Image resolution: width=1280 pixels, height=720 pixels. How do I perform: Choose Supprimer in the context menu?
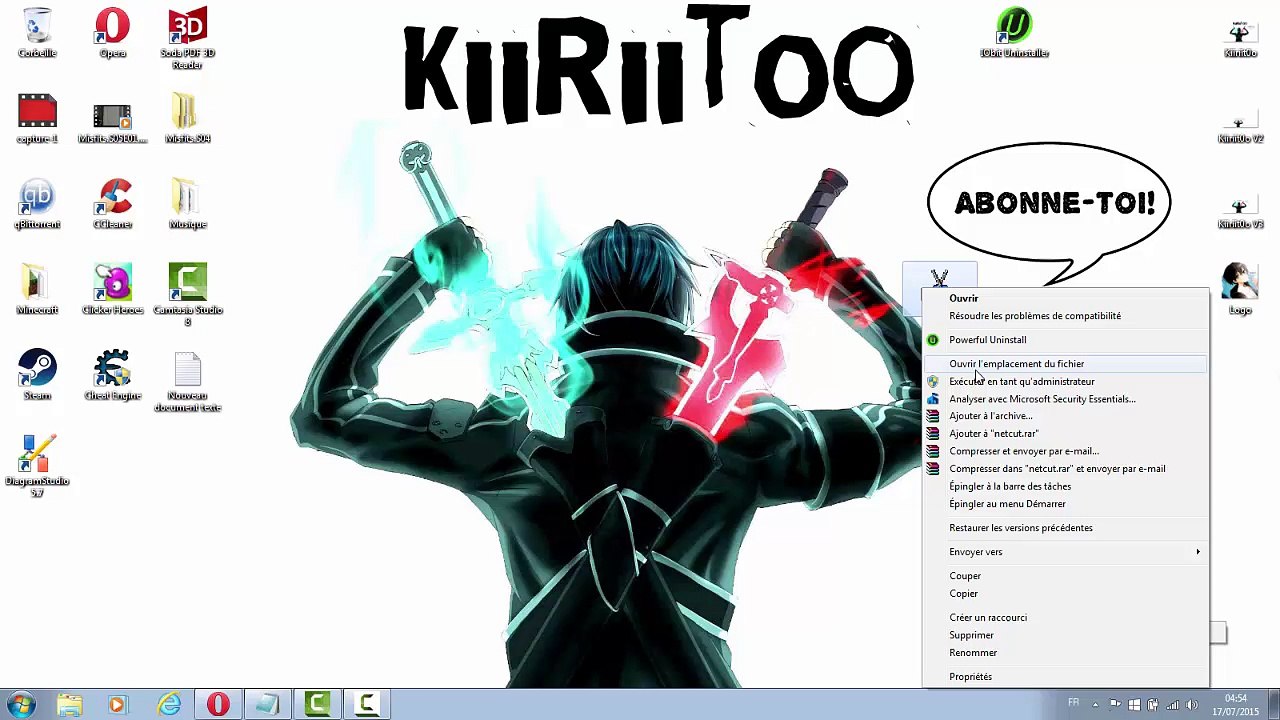point(1065,635)
